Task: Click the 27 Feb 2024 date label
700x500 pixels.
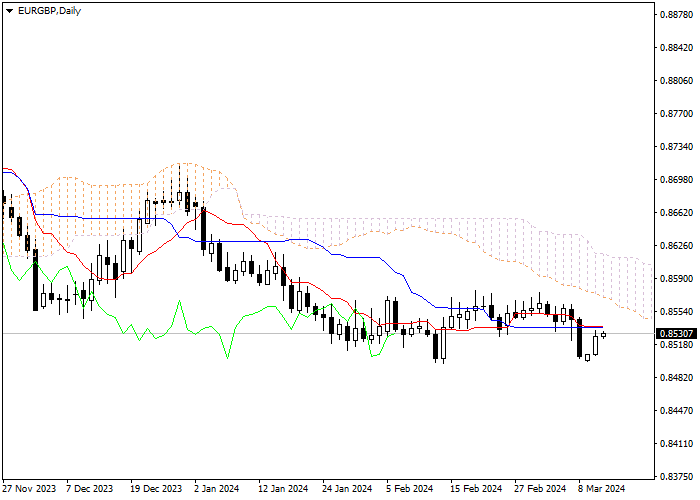Action: coord(540,489)
